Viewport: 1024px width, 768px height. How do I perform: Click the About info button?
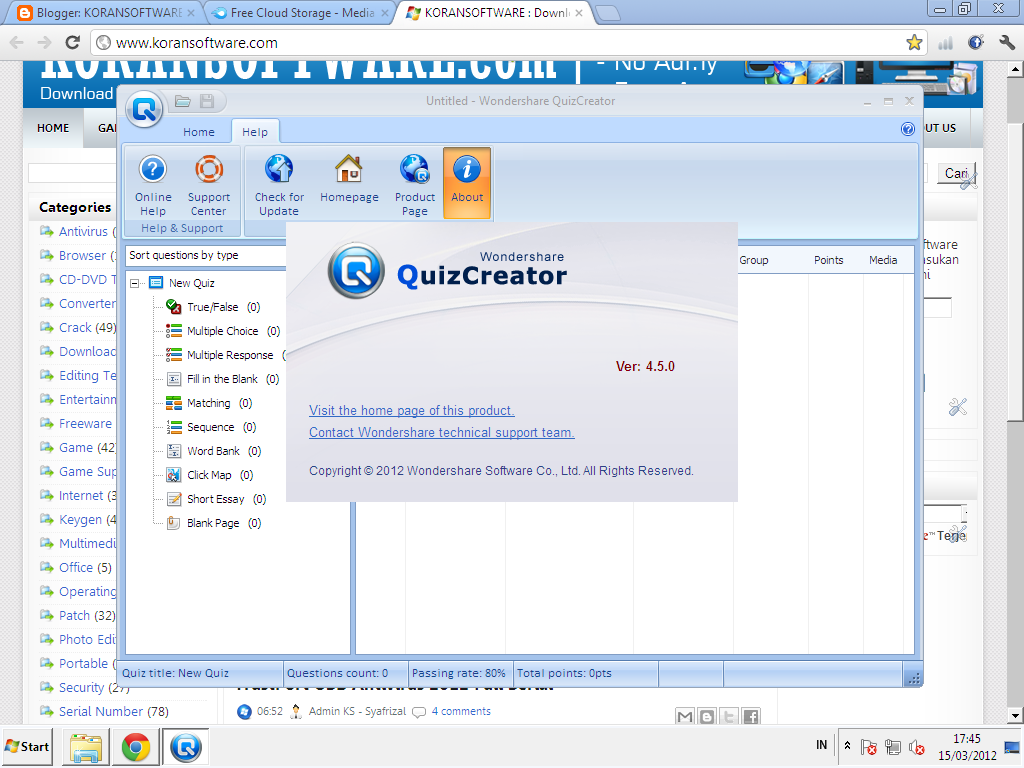coord(467,183)
